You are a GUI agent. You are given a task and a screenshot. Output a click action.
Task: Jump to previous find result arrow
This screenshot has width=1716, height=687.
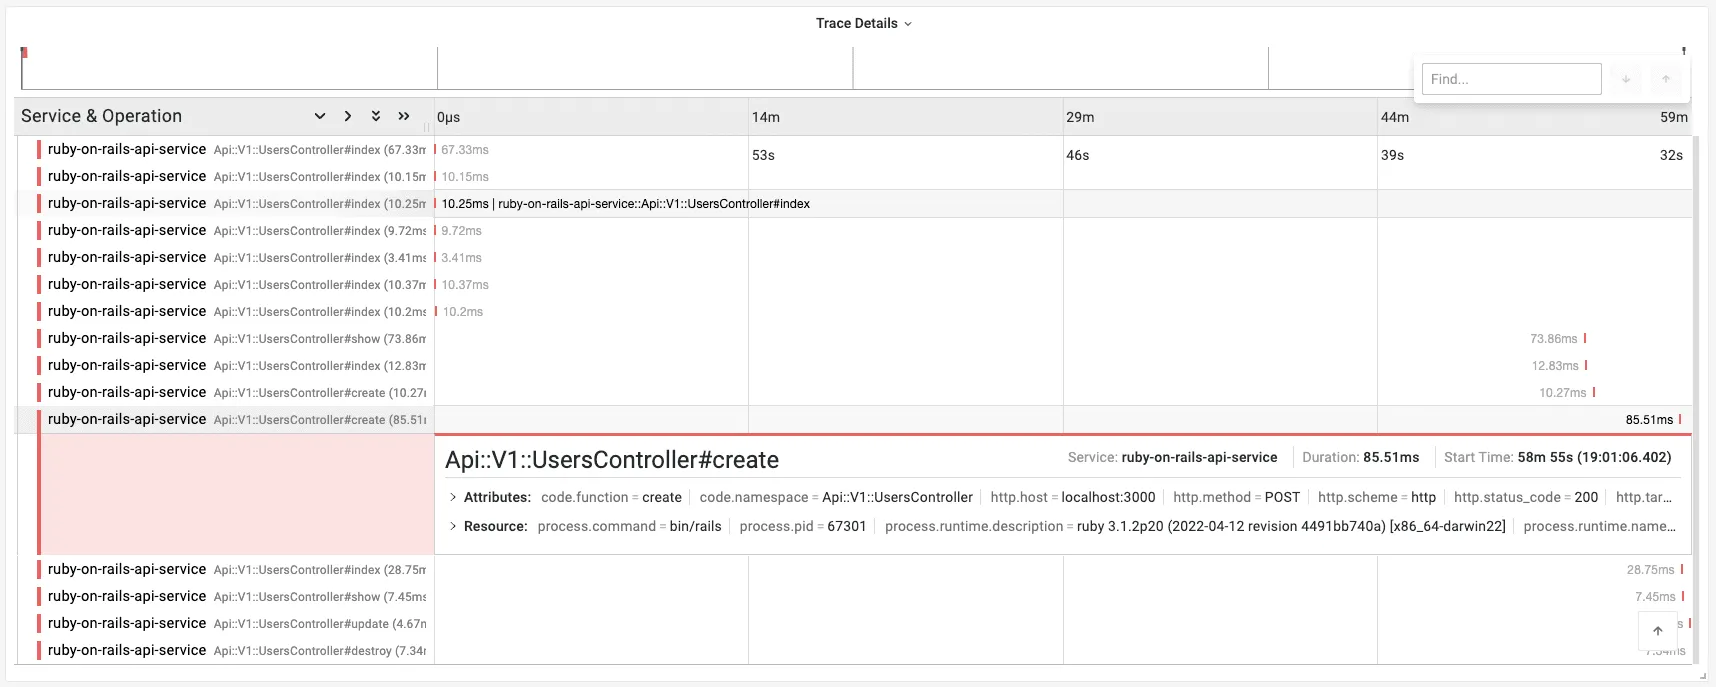1666,79
